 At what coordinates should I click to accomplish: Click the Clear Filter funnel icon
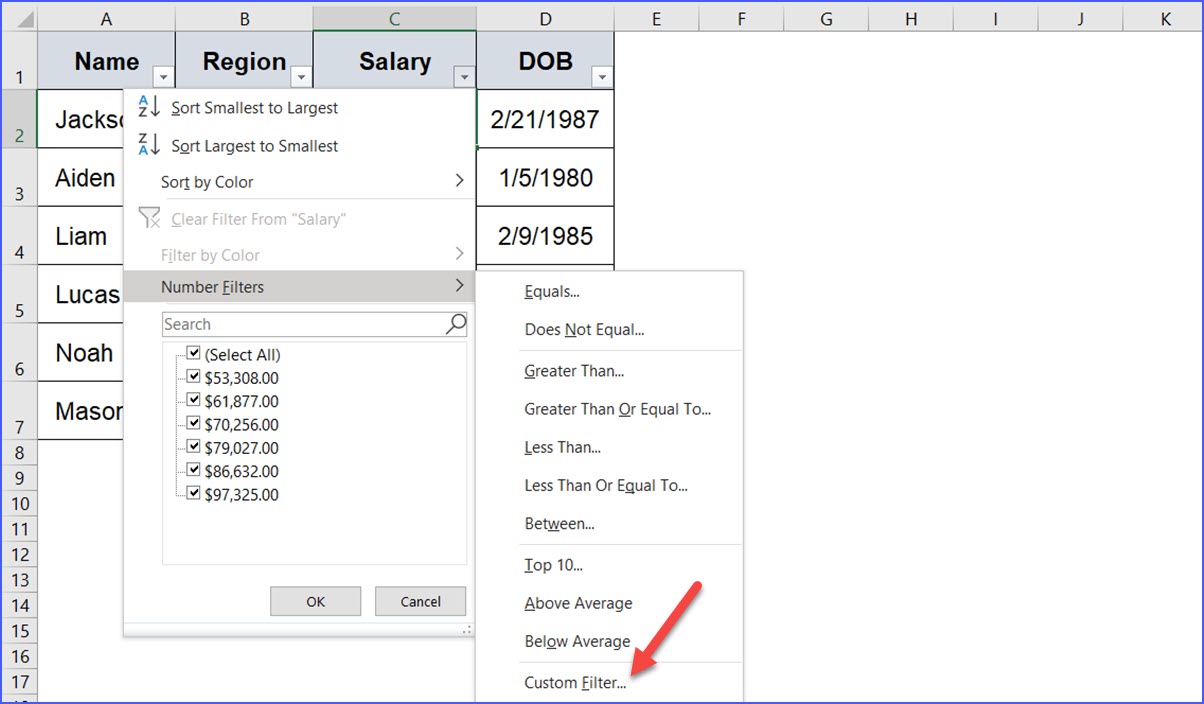point(150,218)
